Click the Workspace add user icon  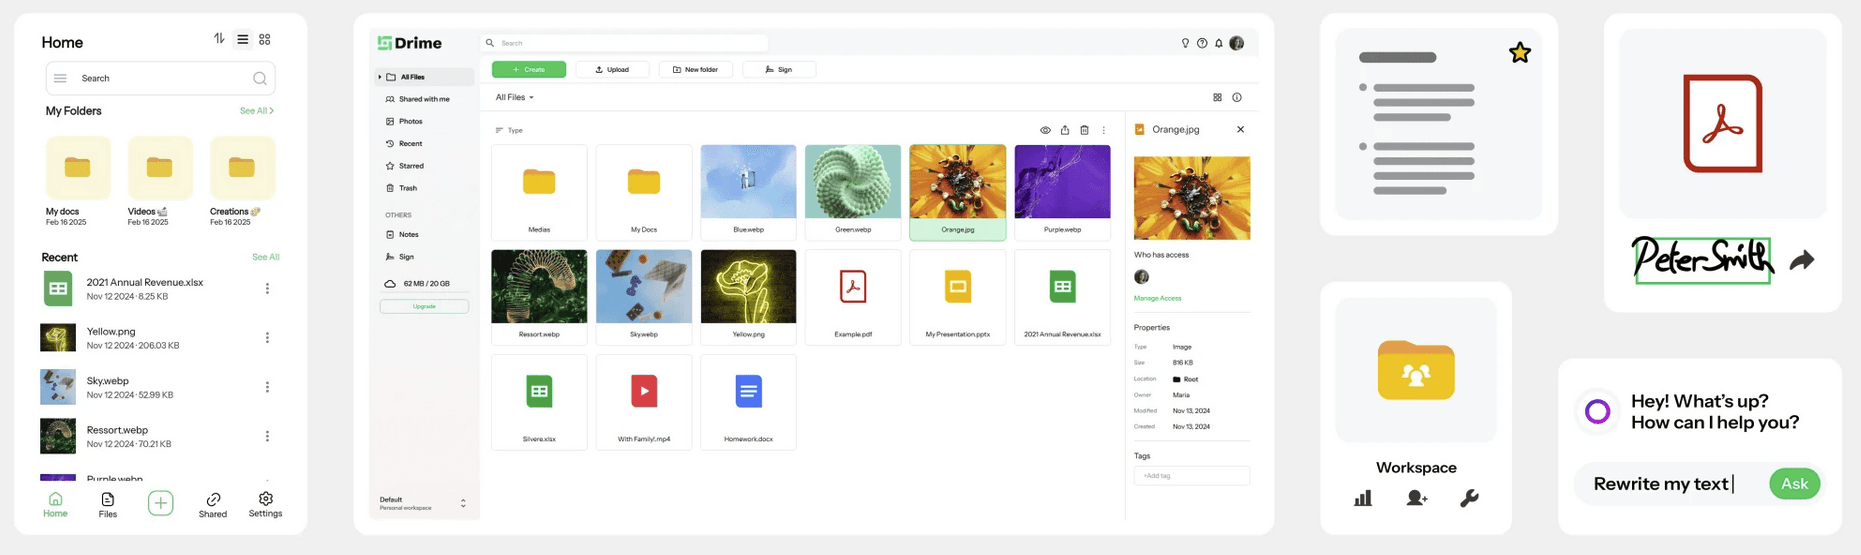[x=1416, y=498]
